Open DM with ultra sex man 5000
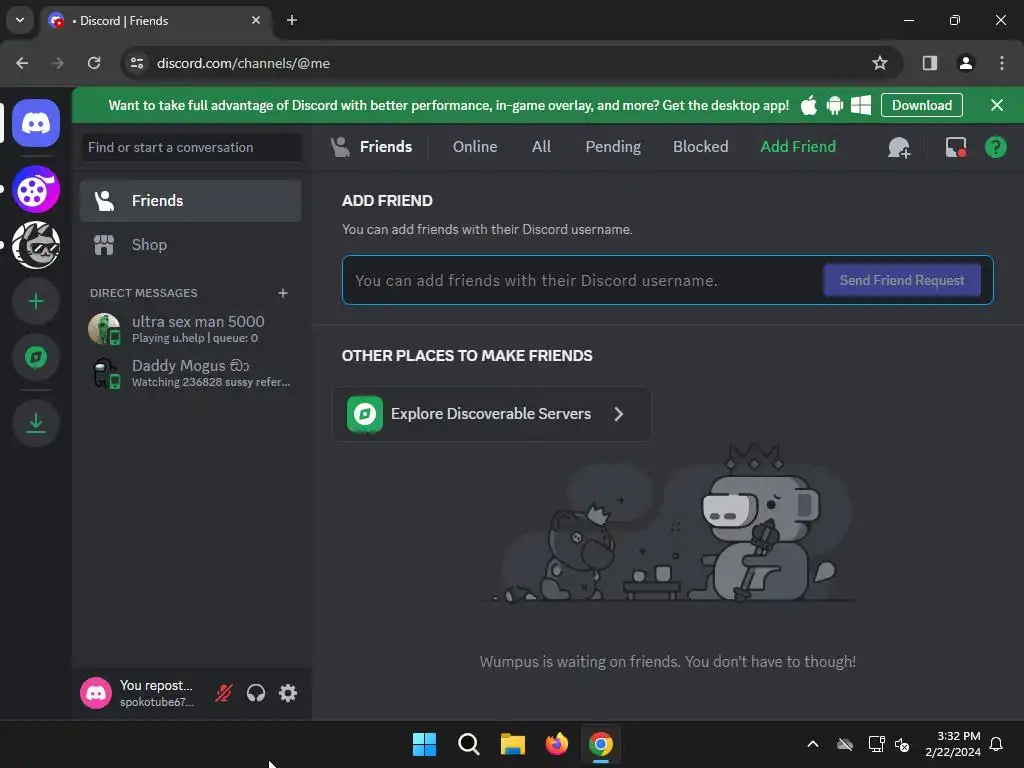 (190, 328)
